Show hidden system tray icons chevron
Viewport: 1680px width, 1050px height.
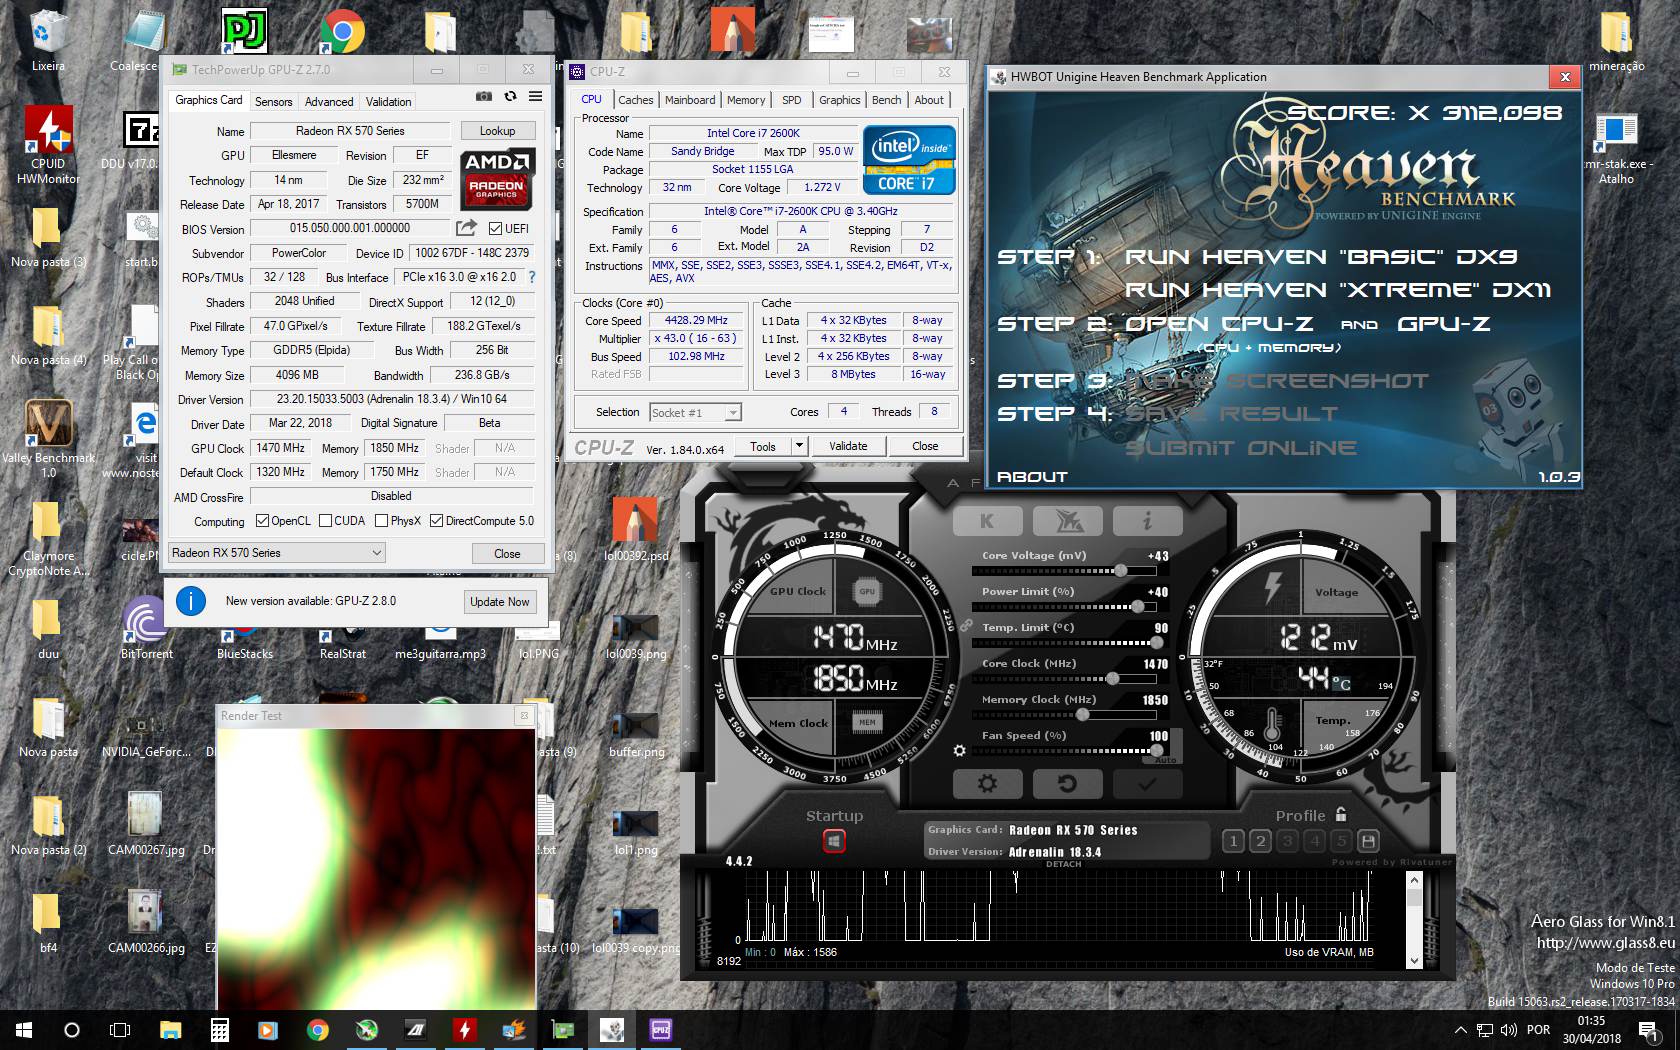point(1460,1029)
